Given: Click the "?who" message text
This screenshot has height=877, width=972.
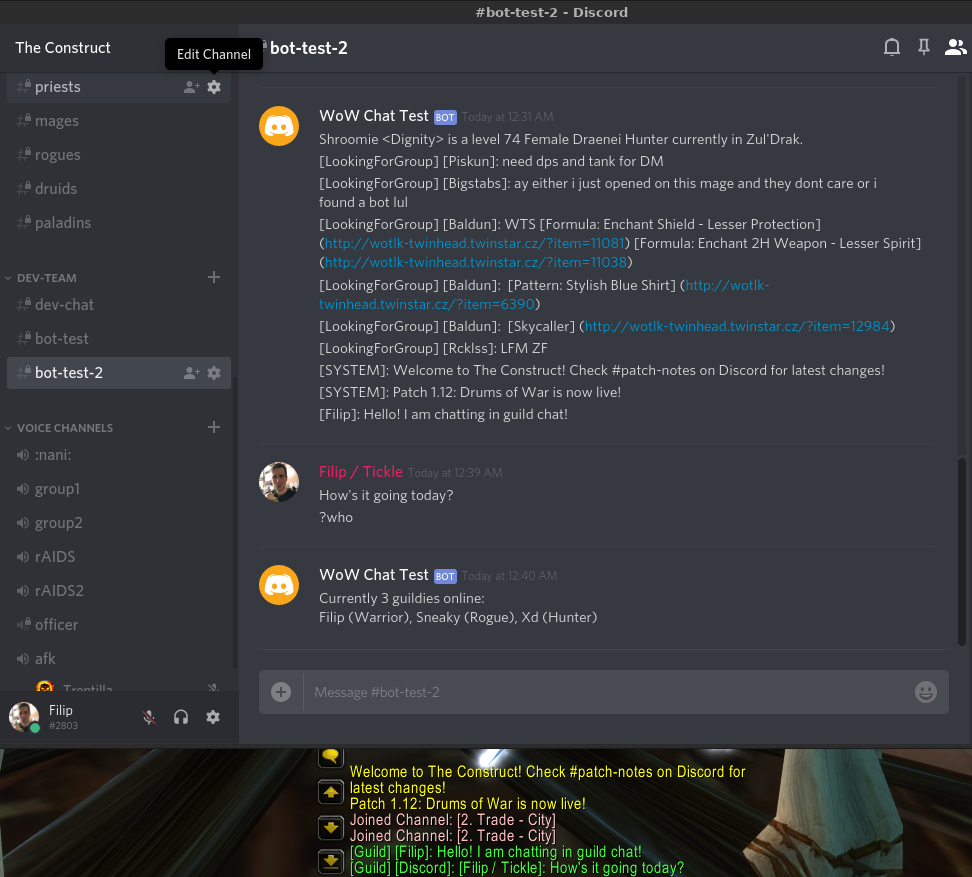Looking at the screenshot, I should pyautogui.click(x=336, y=518).
